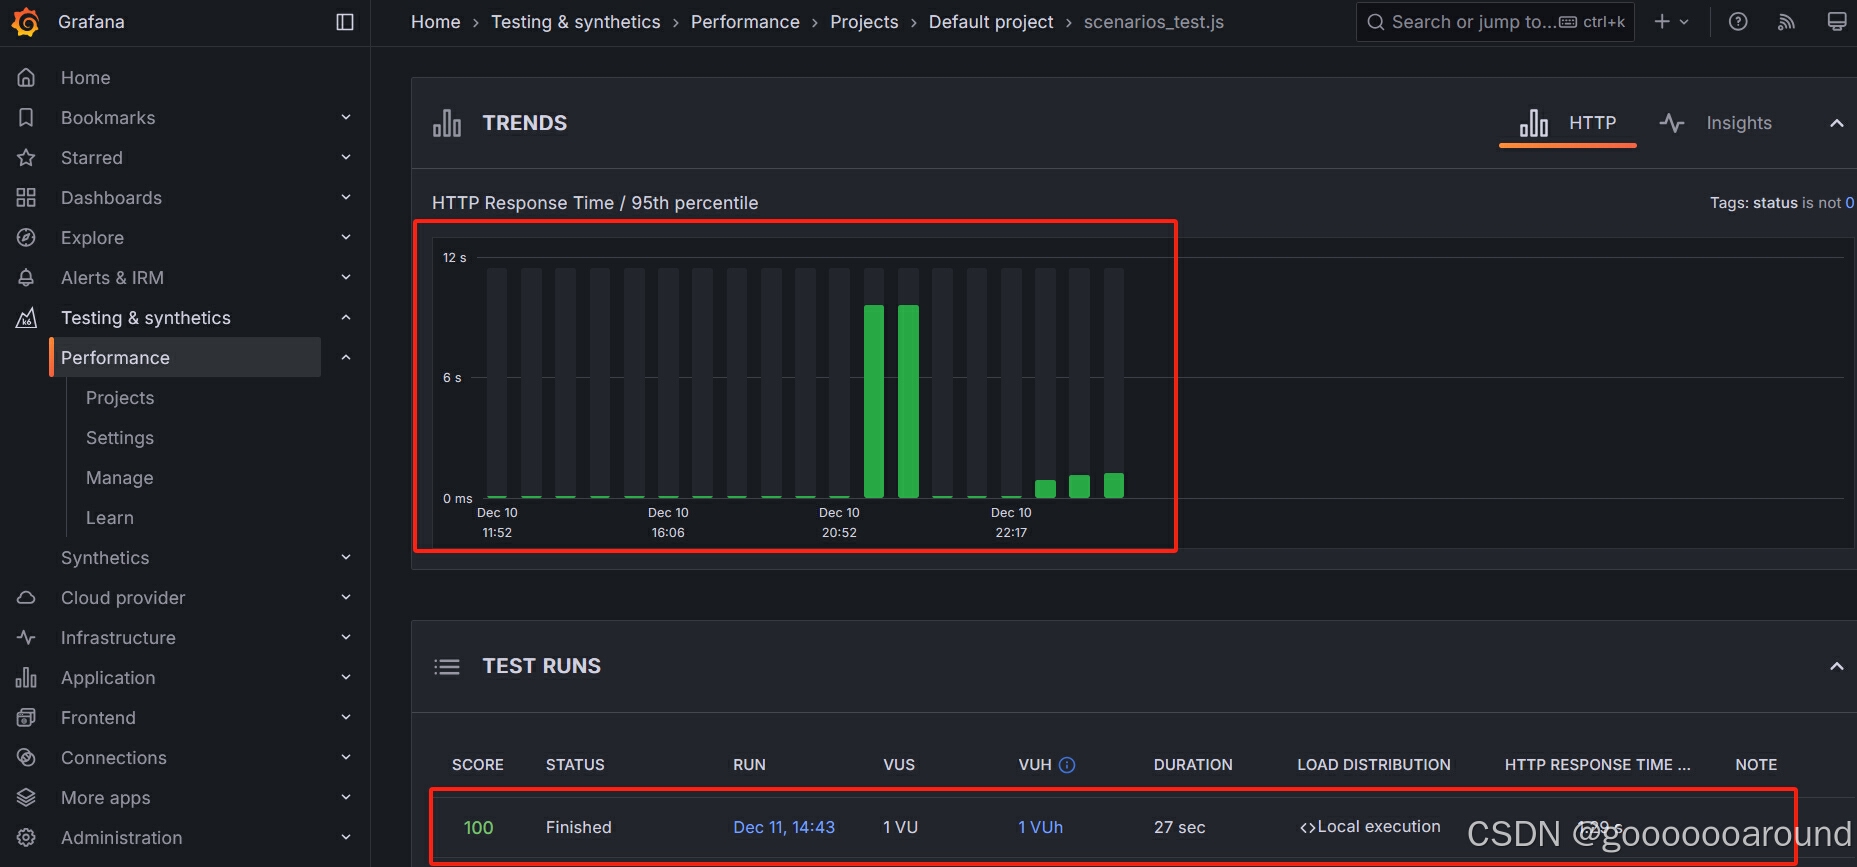The width and height of the screenshot is (1857, 867).
Task: Click the Finished status in test run row
Action: point(579,827)
